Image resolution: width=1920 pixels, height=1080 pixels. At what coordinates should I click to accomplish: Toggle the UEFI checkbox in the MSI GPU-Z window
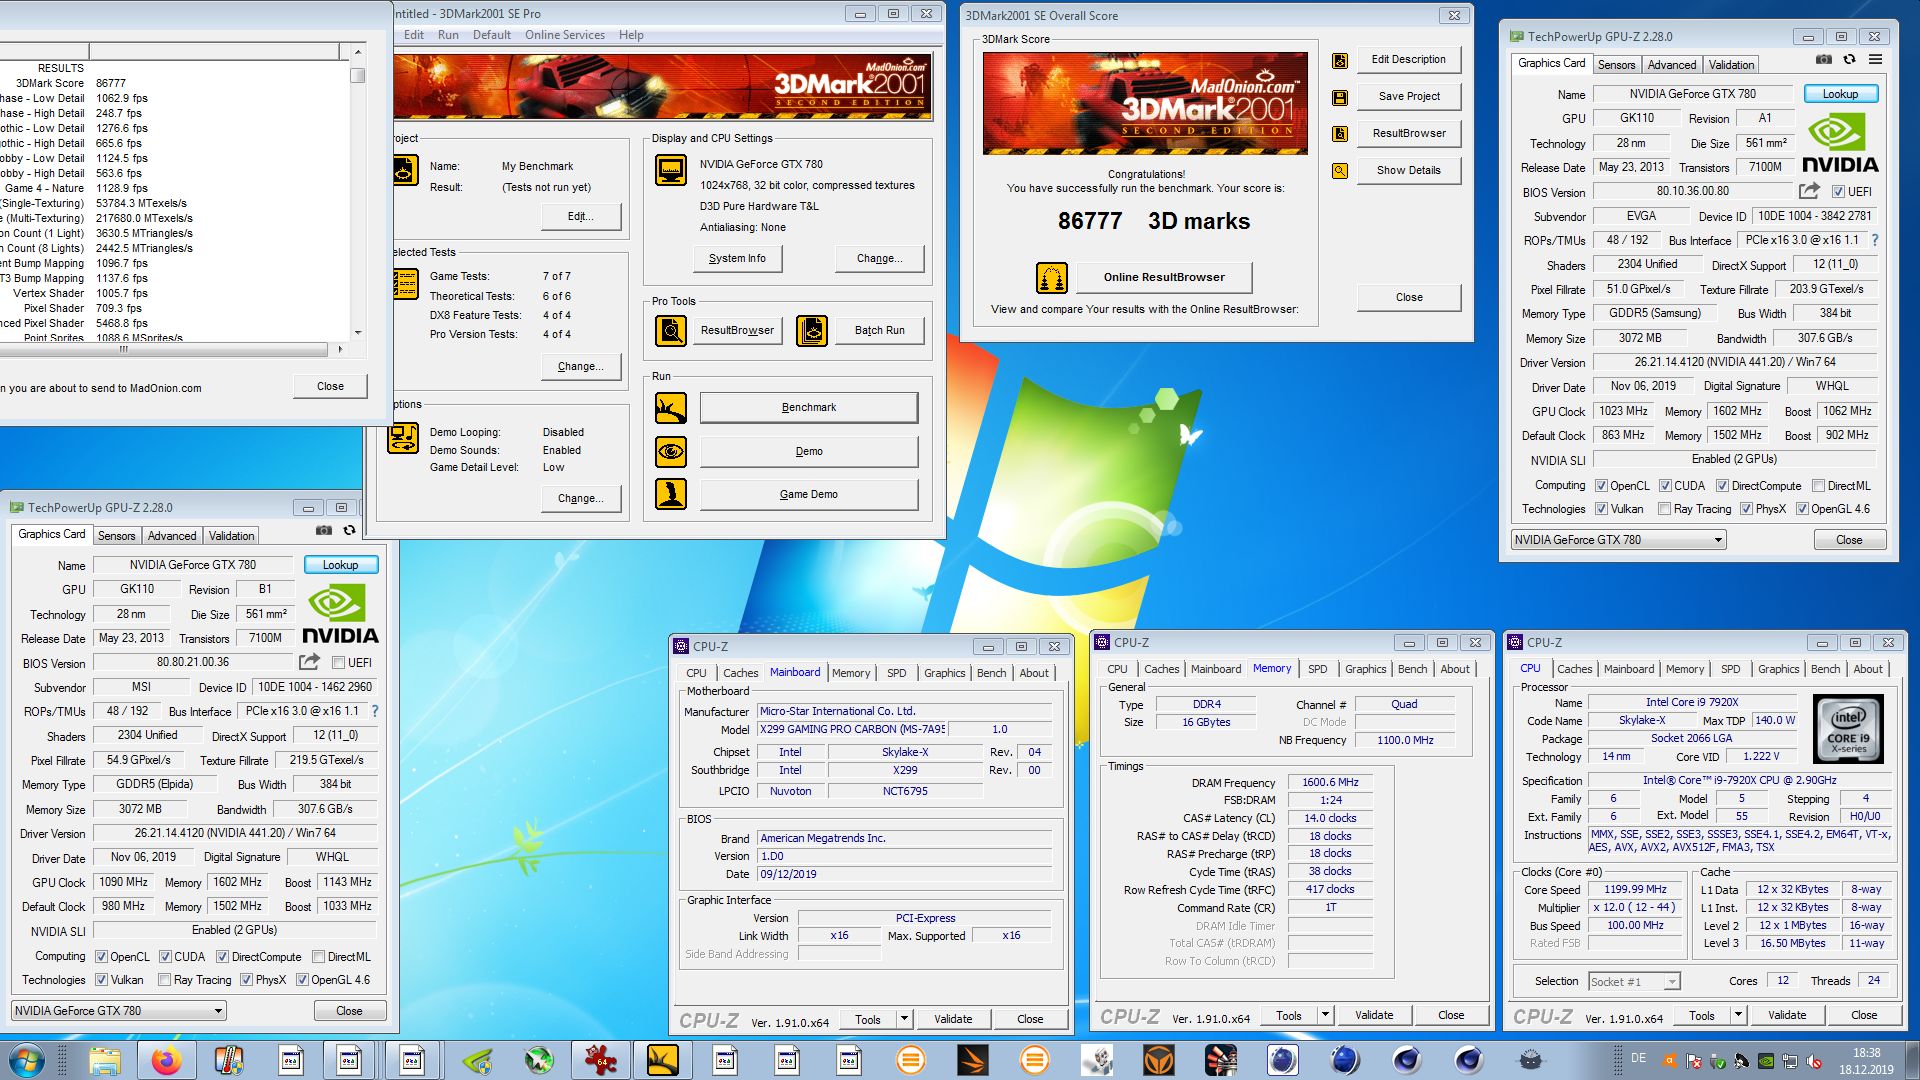click(338, 663)
